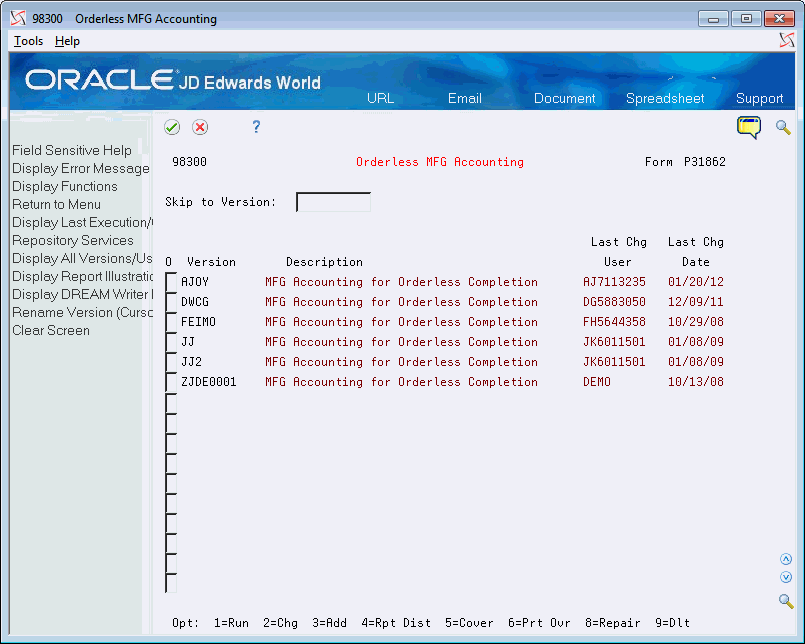Click Display DREAM Writer link
Screen dimensions: 805x644
[x=82, y=294]
